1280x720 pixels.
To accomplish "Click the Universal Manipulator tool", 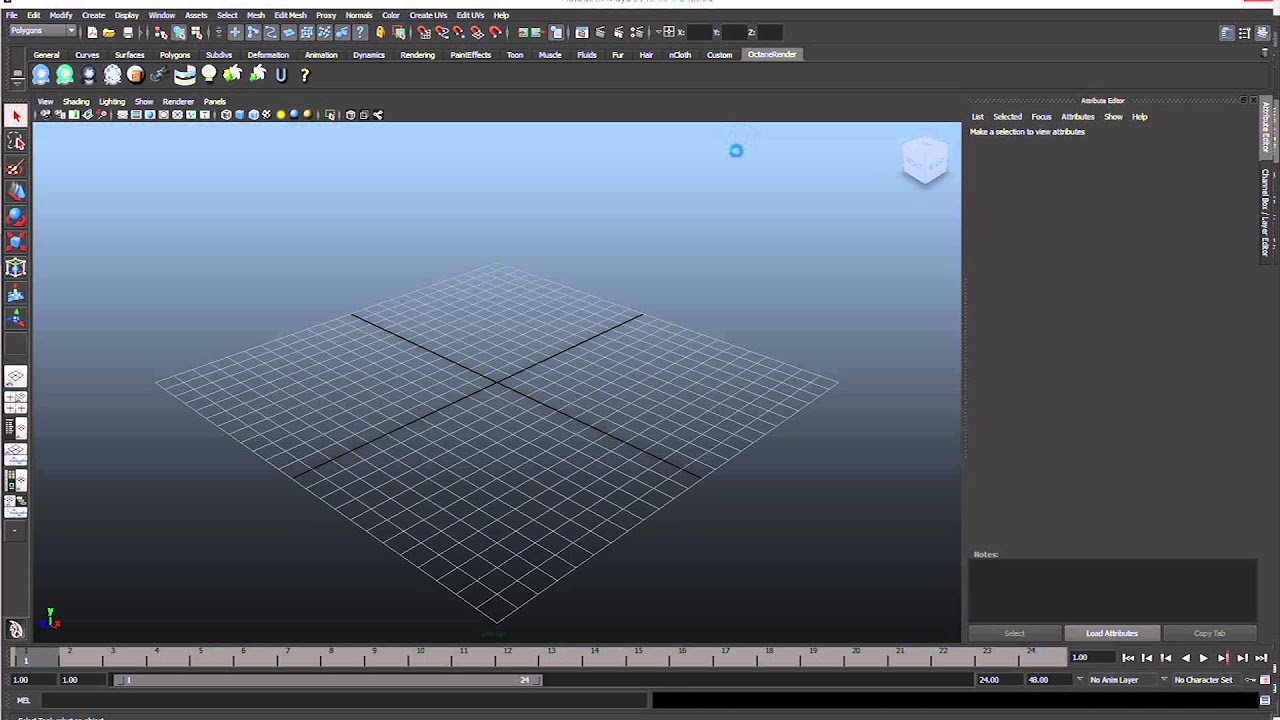I will point(16,267).
